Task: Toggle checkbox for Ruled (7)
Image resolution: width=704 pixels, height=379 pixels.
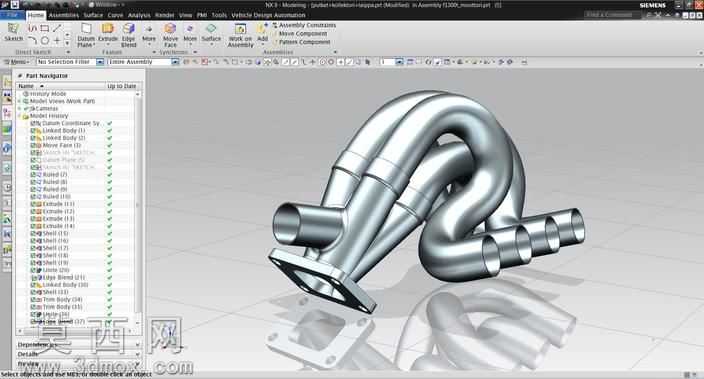Action: pos(33,175)
